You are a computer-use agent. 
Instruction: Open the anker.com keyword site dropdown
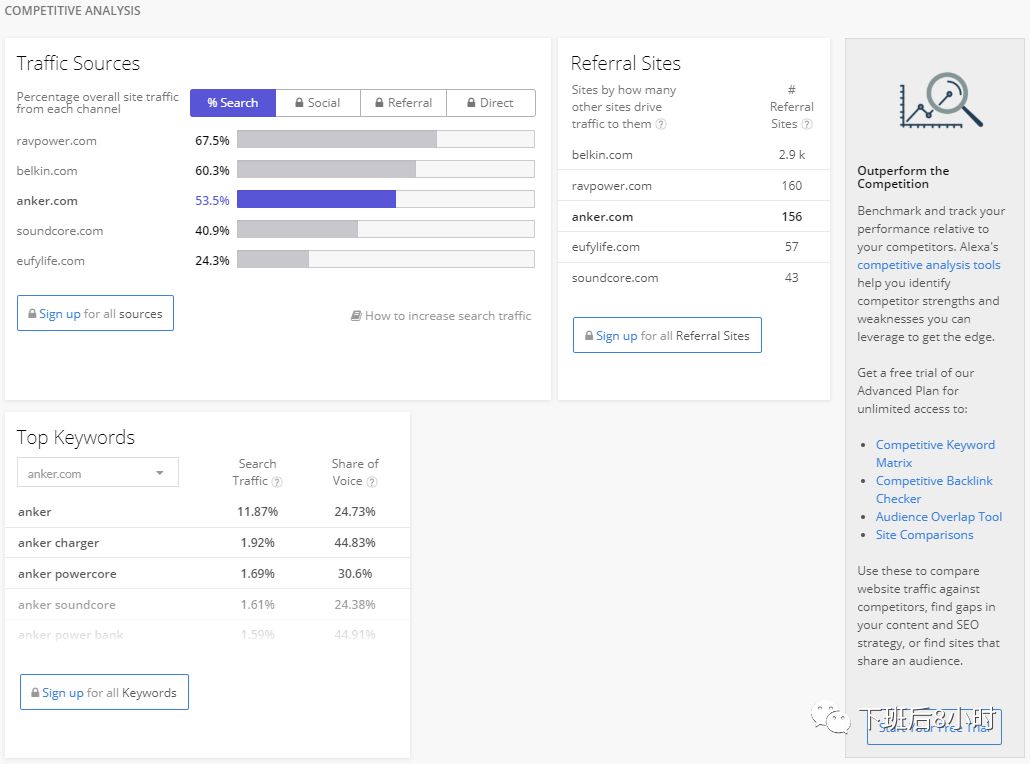98,473
